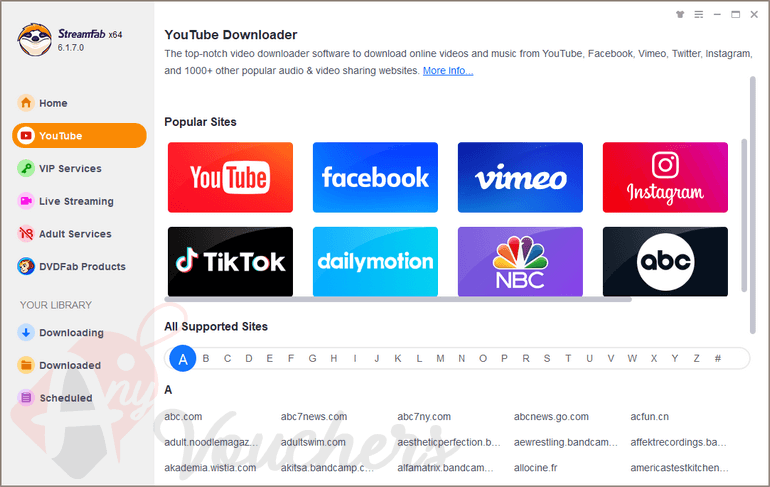Image resolution: width=770 pixels, height=487 pixels.
Task: Open the Home section icon
Action: (26, 103)
